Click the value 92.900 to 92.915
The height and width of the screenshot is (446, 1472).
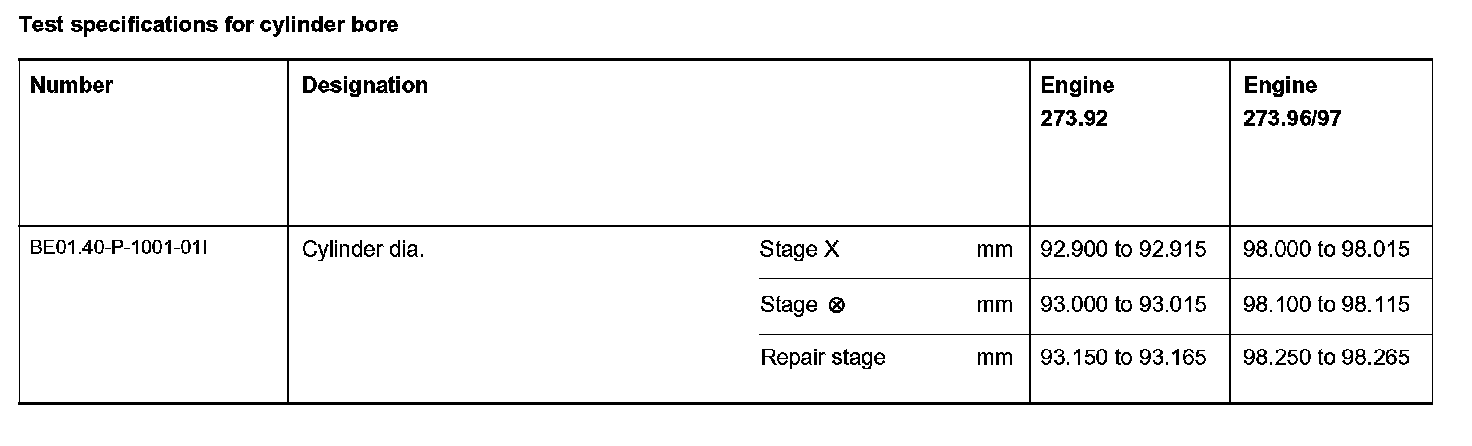click(1124, 250)
